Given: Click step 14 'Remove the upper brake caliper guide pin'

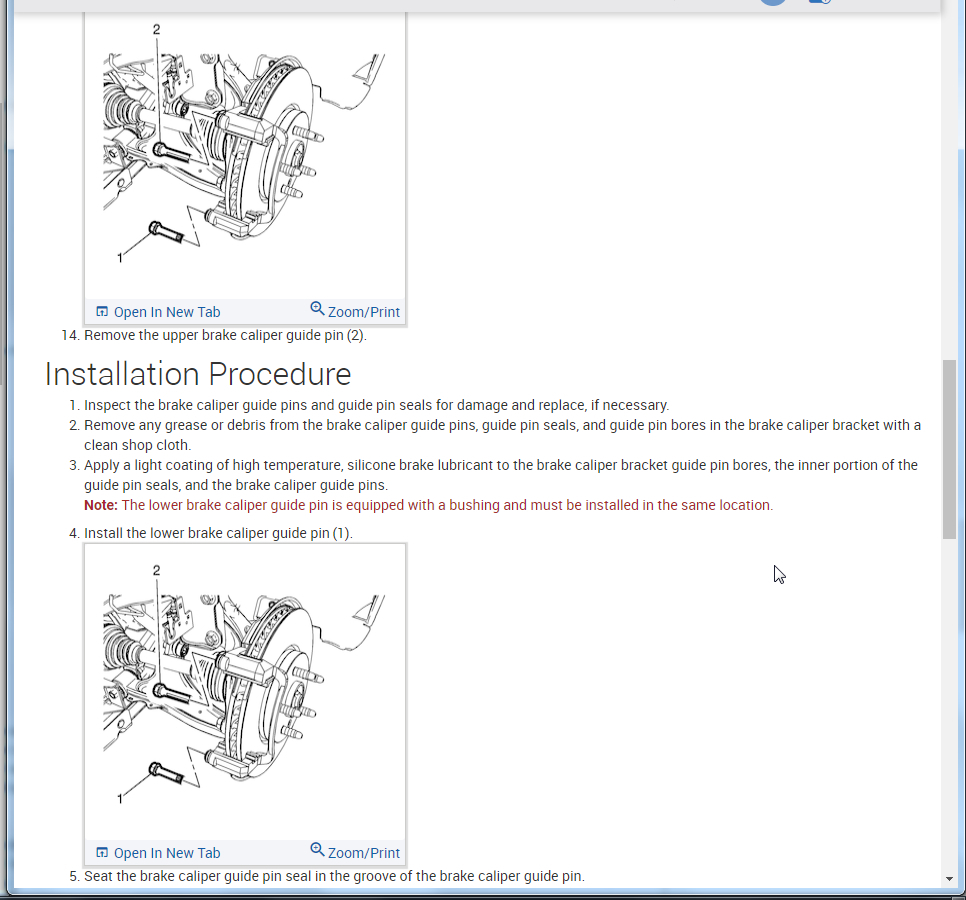Looking at the screenshot, I should [x=225, y=335].
